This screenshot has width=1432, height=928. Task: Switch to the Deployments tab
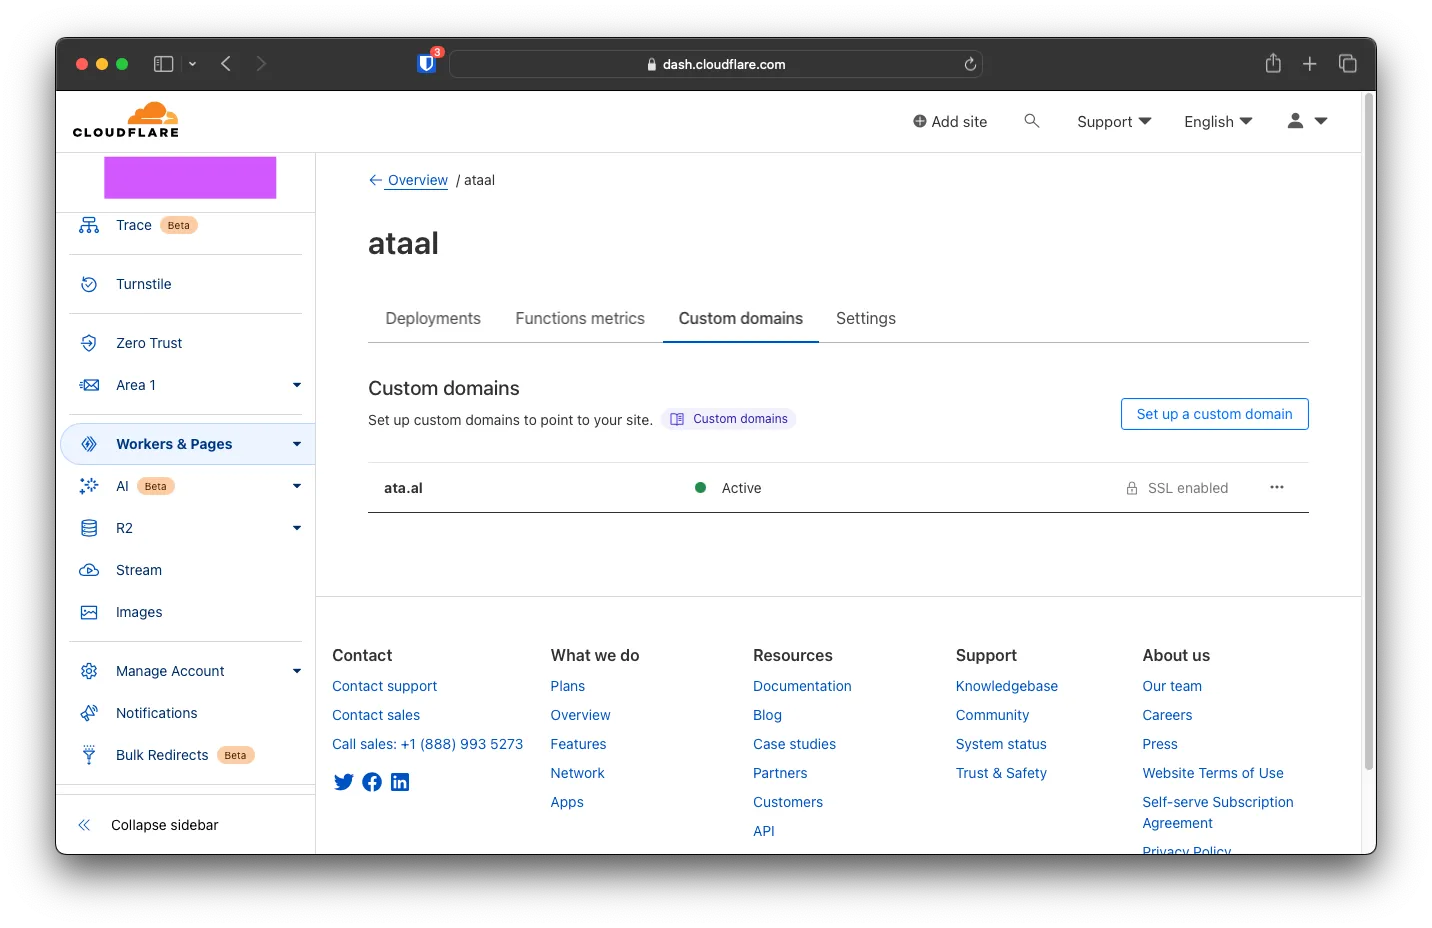click(x=433, y=318)
